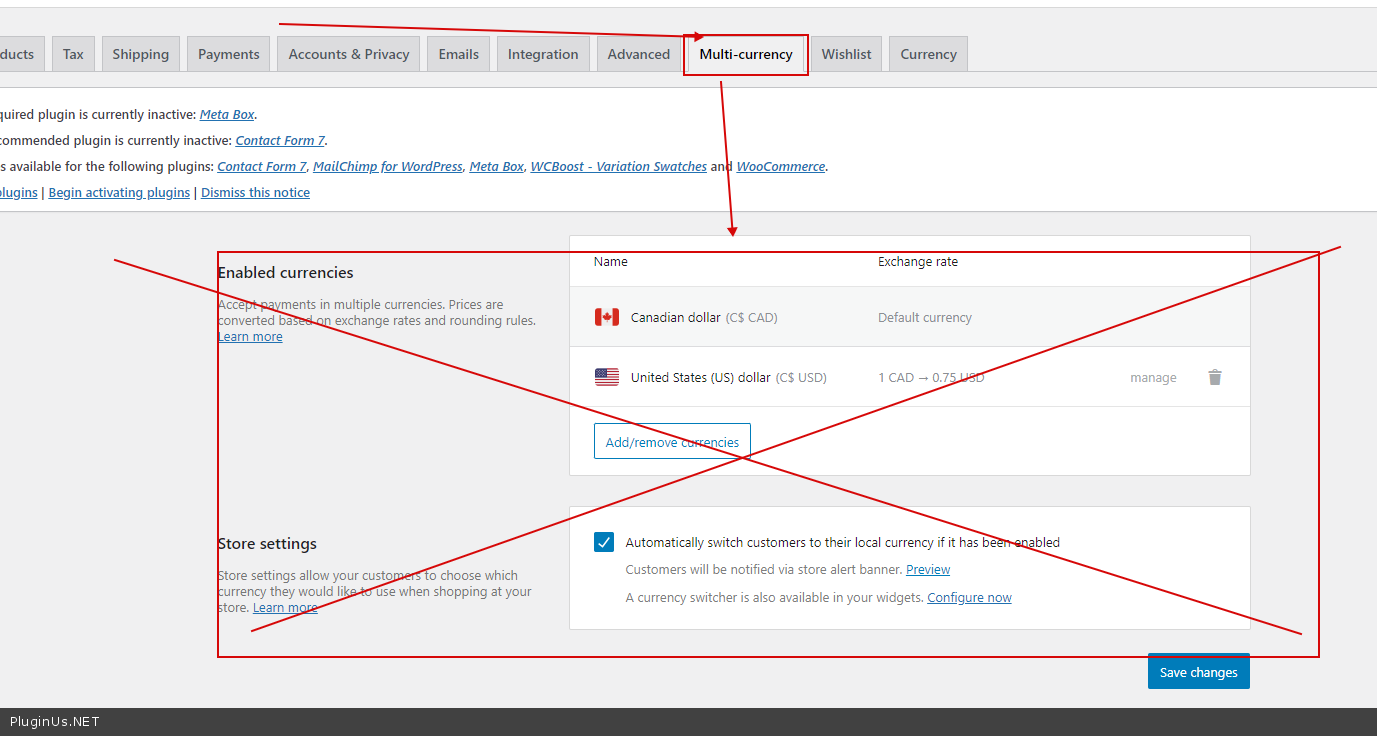Uncheck automatically switch customers to local currency
Screen dimensions: 1377x736
(x=603, y=542)
